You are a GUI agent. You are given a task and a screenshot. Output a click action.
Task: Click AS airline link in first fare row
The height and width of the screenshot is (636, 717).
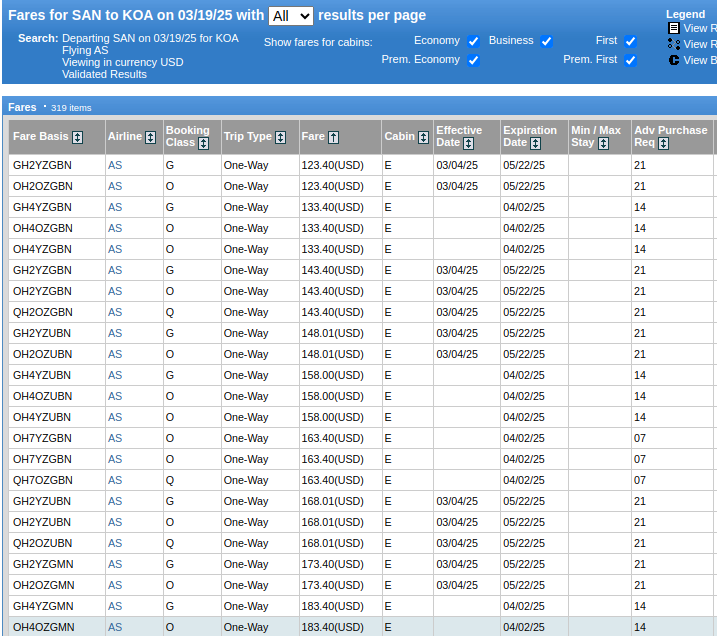[x=115, y=165]
